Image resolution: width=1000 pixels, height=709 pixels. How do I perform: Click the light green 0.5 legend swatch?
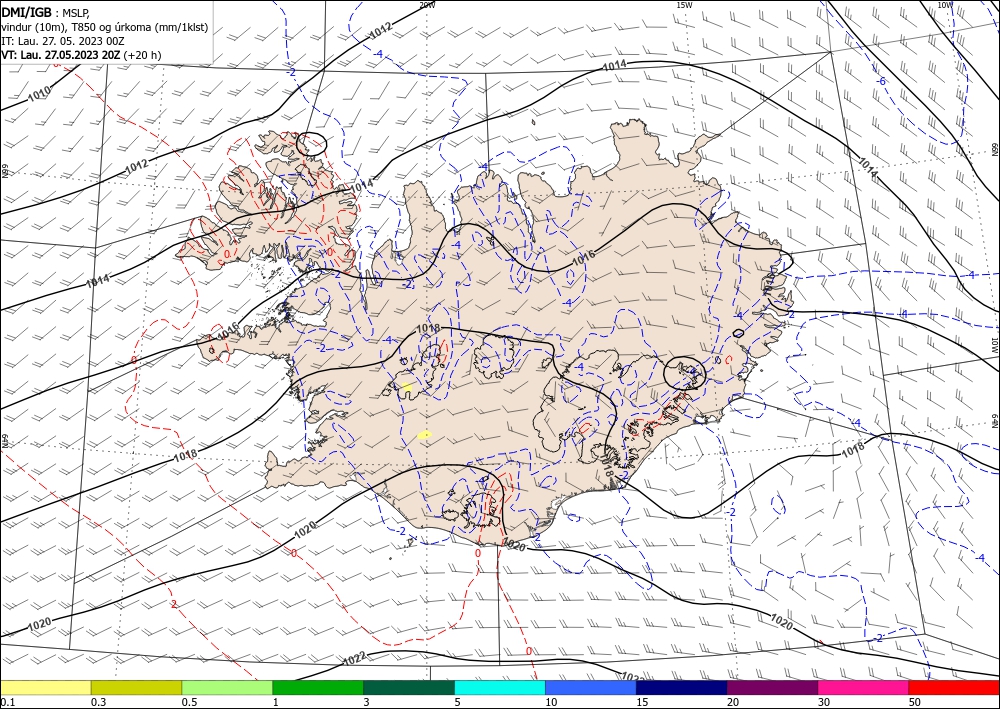click(227, 687)
